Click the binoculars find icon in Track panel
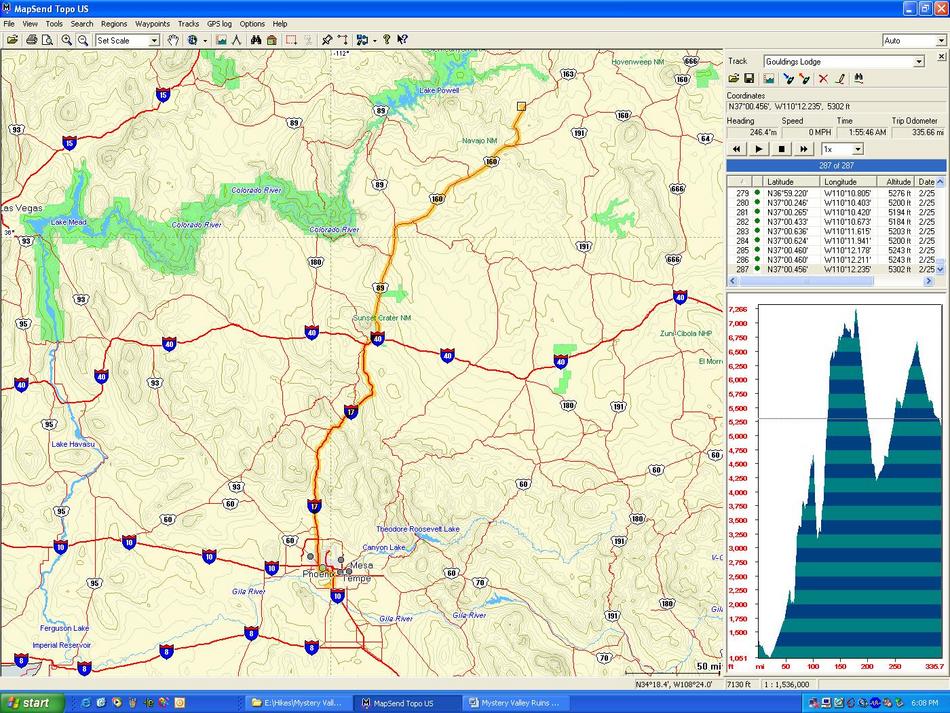The width and height of the screenshot is (950, 713). click(859, 79)
